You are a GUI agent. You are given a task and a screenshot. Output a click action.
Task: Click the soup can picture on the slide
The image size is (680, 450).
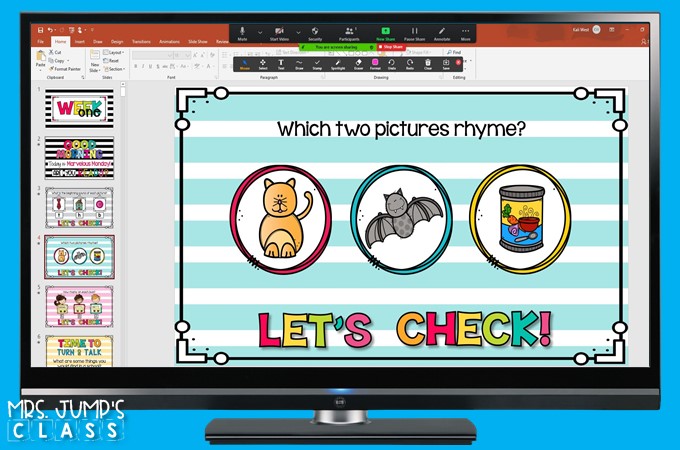point(520,219)
